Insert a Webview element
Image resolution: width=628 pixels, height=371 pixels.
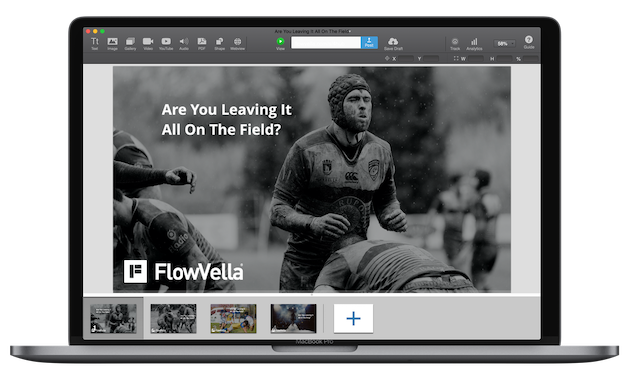pos(238,43)
